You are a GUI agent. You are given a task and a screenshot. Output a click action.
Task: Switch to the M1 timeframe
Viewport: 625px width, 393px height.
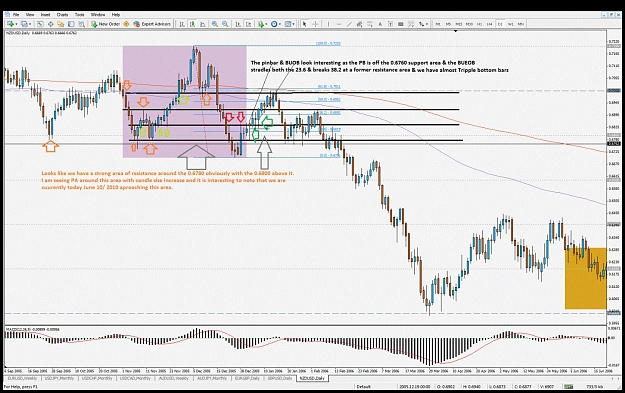438,24
